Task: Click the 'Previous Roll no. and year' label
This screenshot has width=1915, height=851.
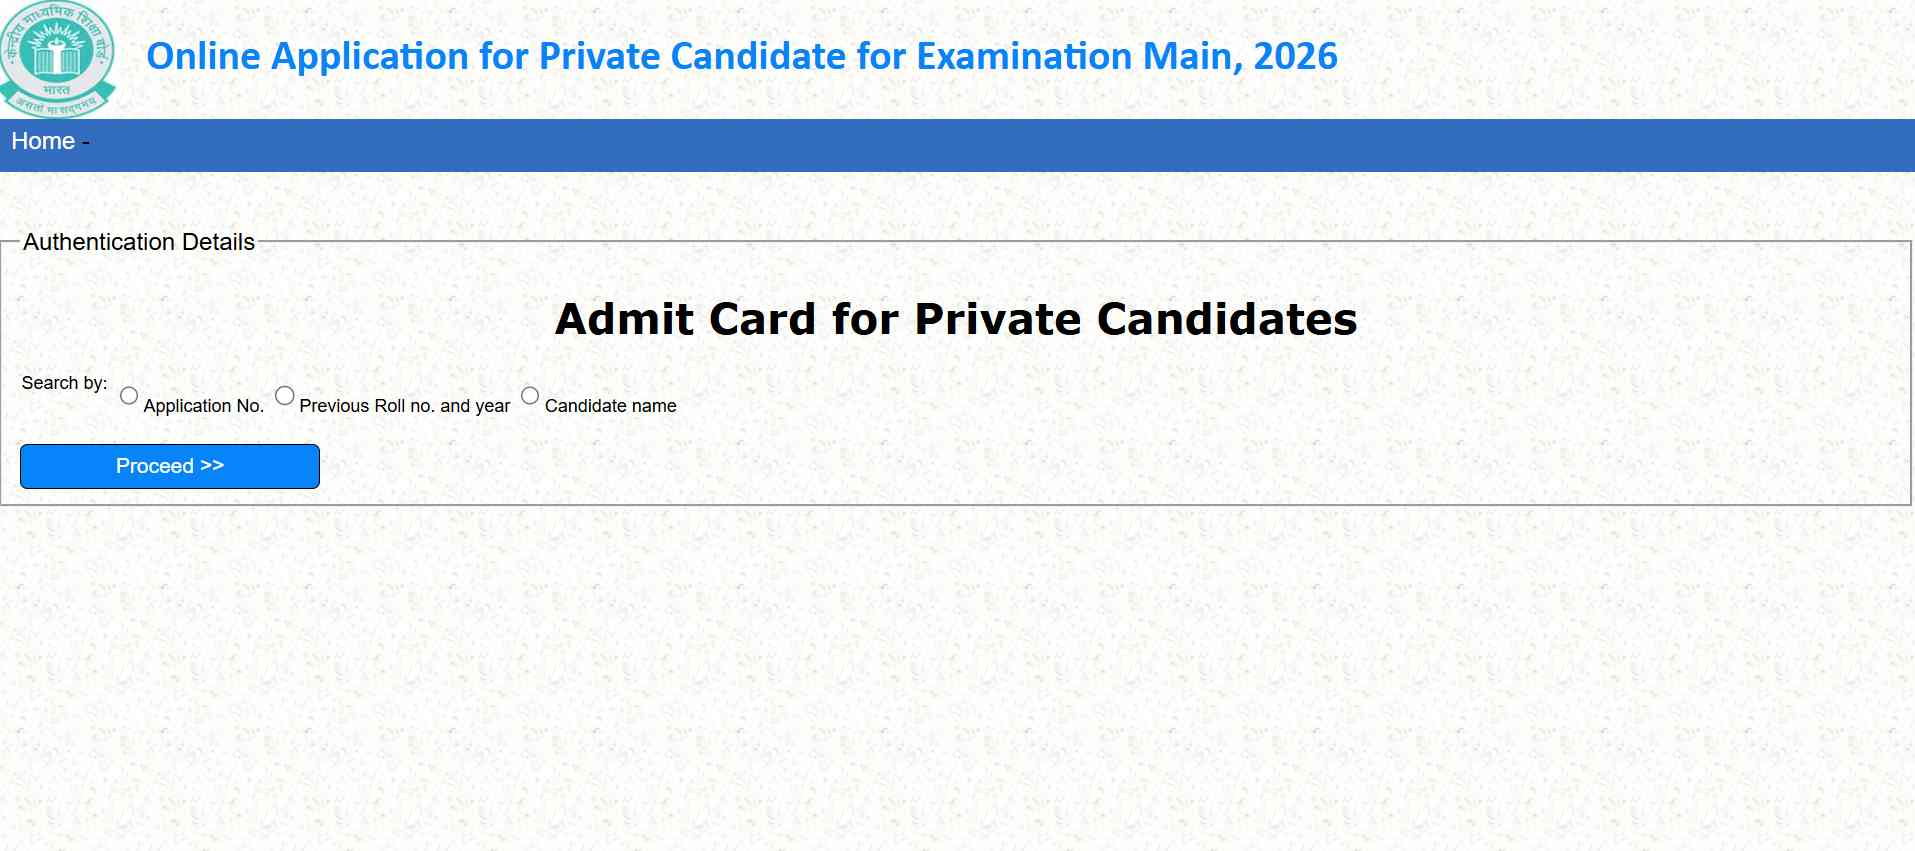Action: coord(404,406)
